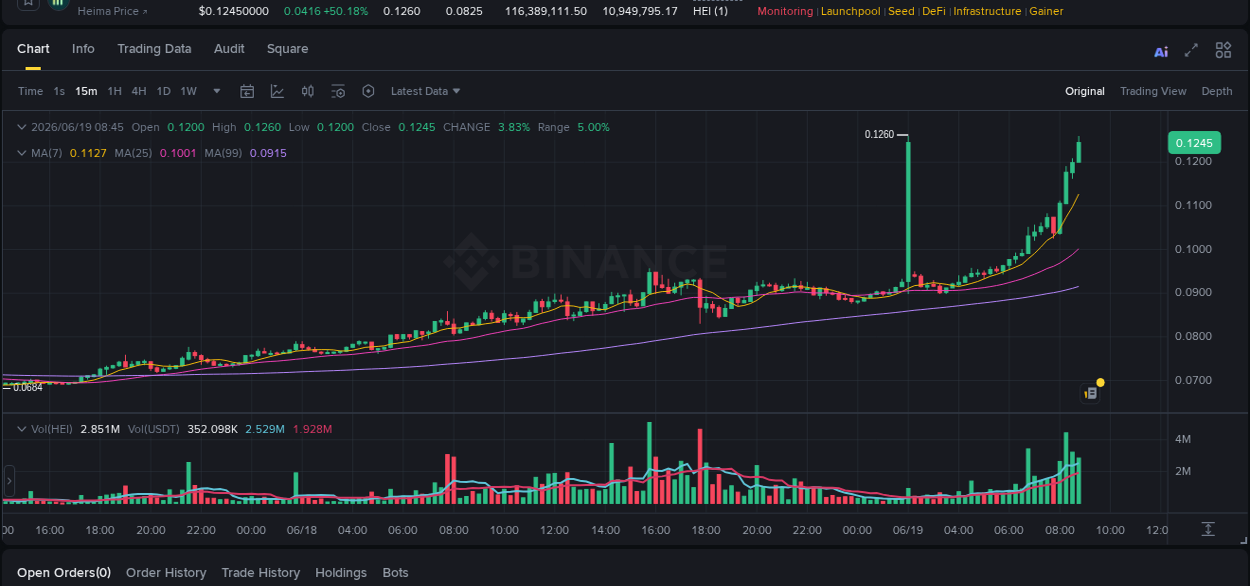Click the Monitoring tag

click(x=785, y=11)
